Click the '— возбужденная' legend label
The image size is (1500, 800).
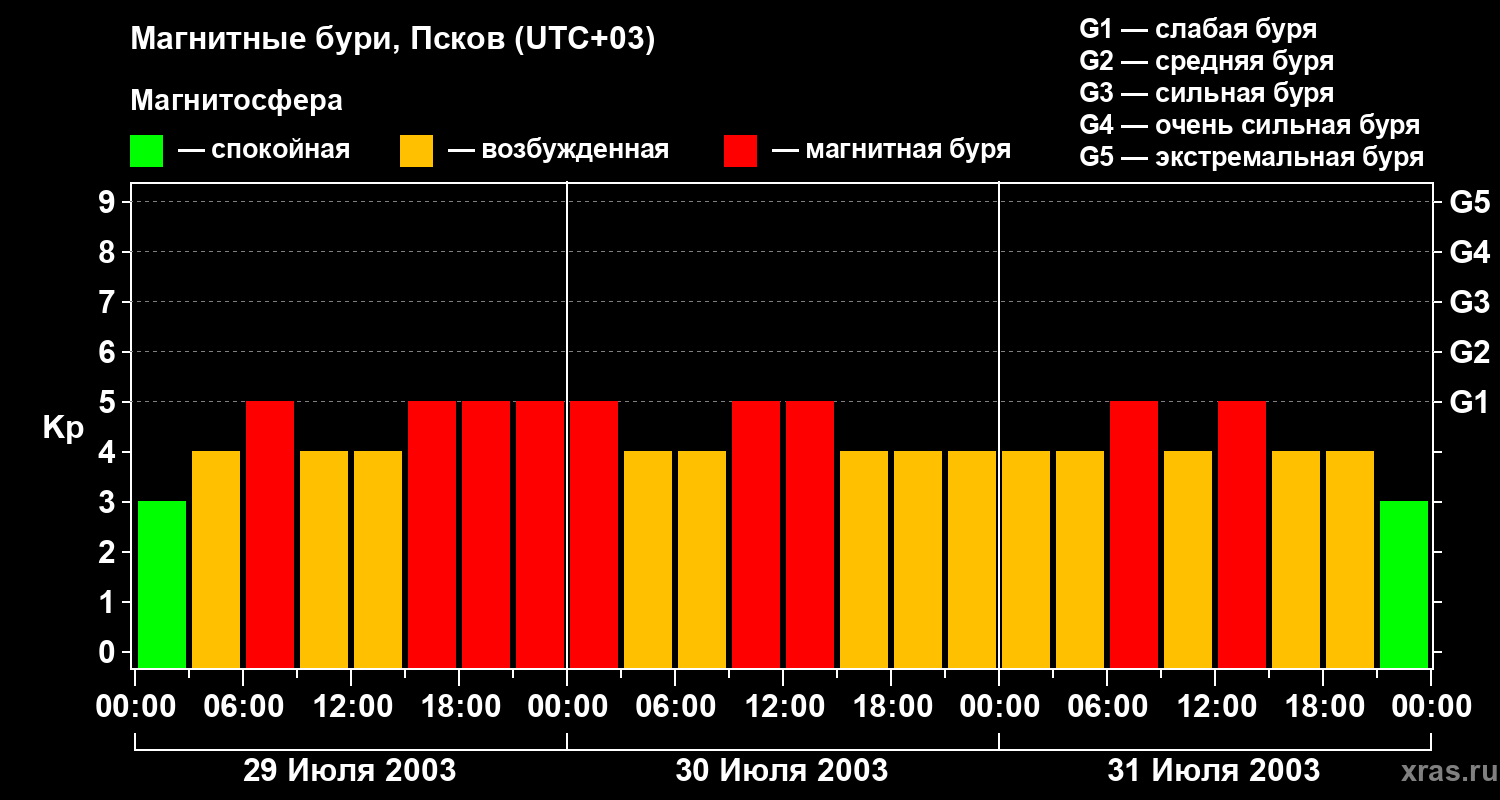click(558, 150)
